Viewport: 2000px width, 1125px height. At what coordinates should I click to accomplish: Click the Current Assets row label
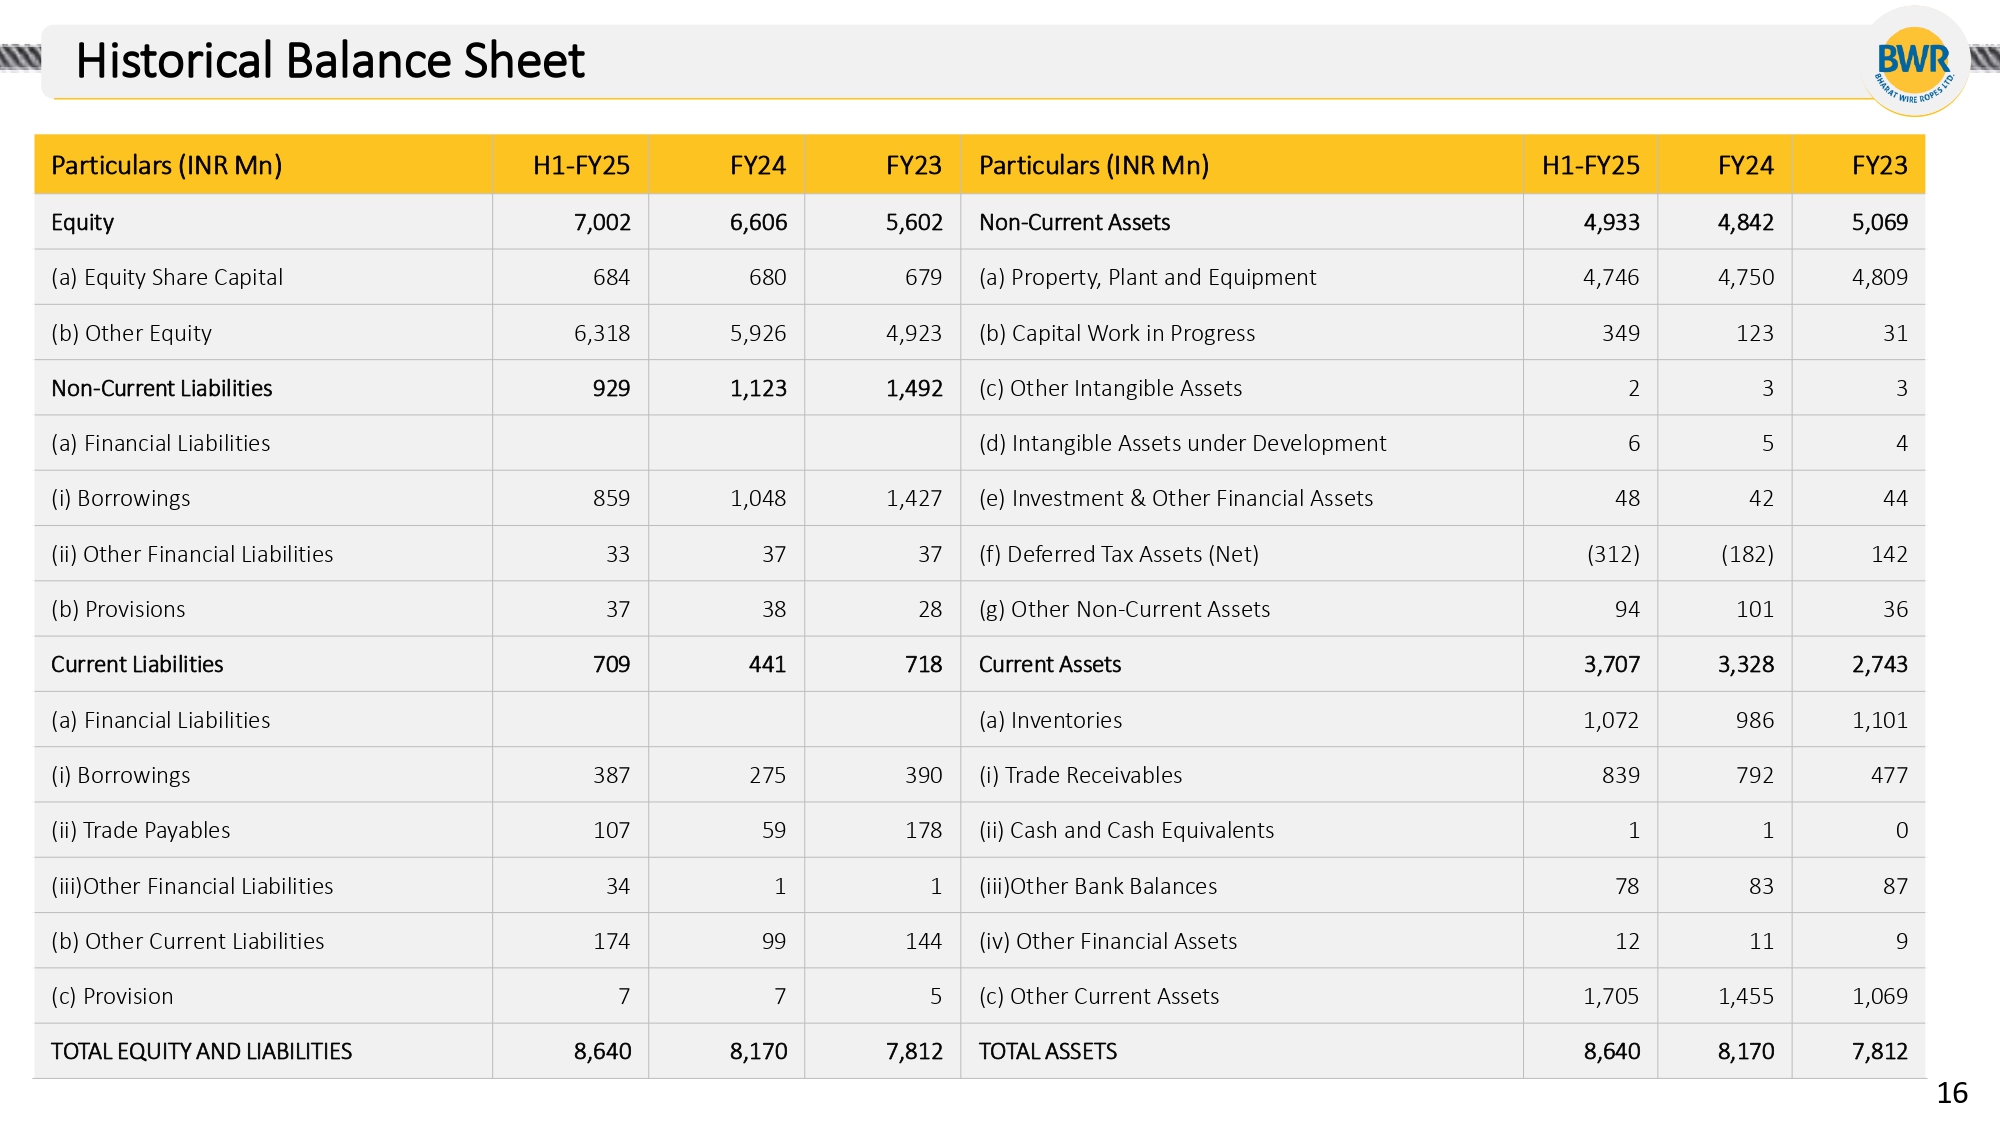tap(1049, 664)
